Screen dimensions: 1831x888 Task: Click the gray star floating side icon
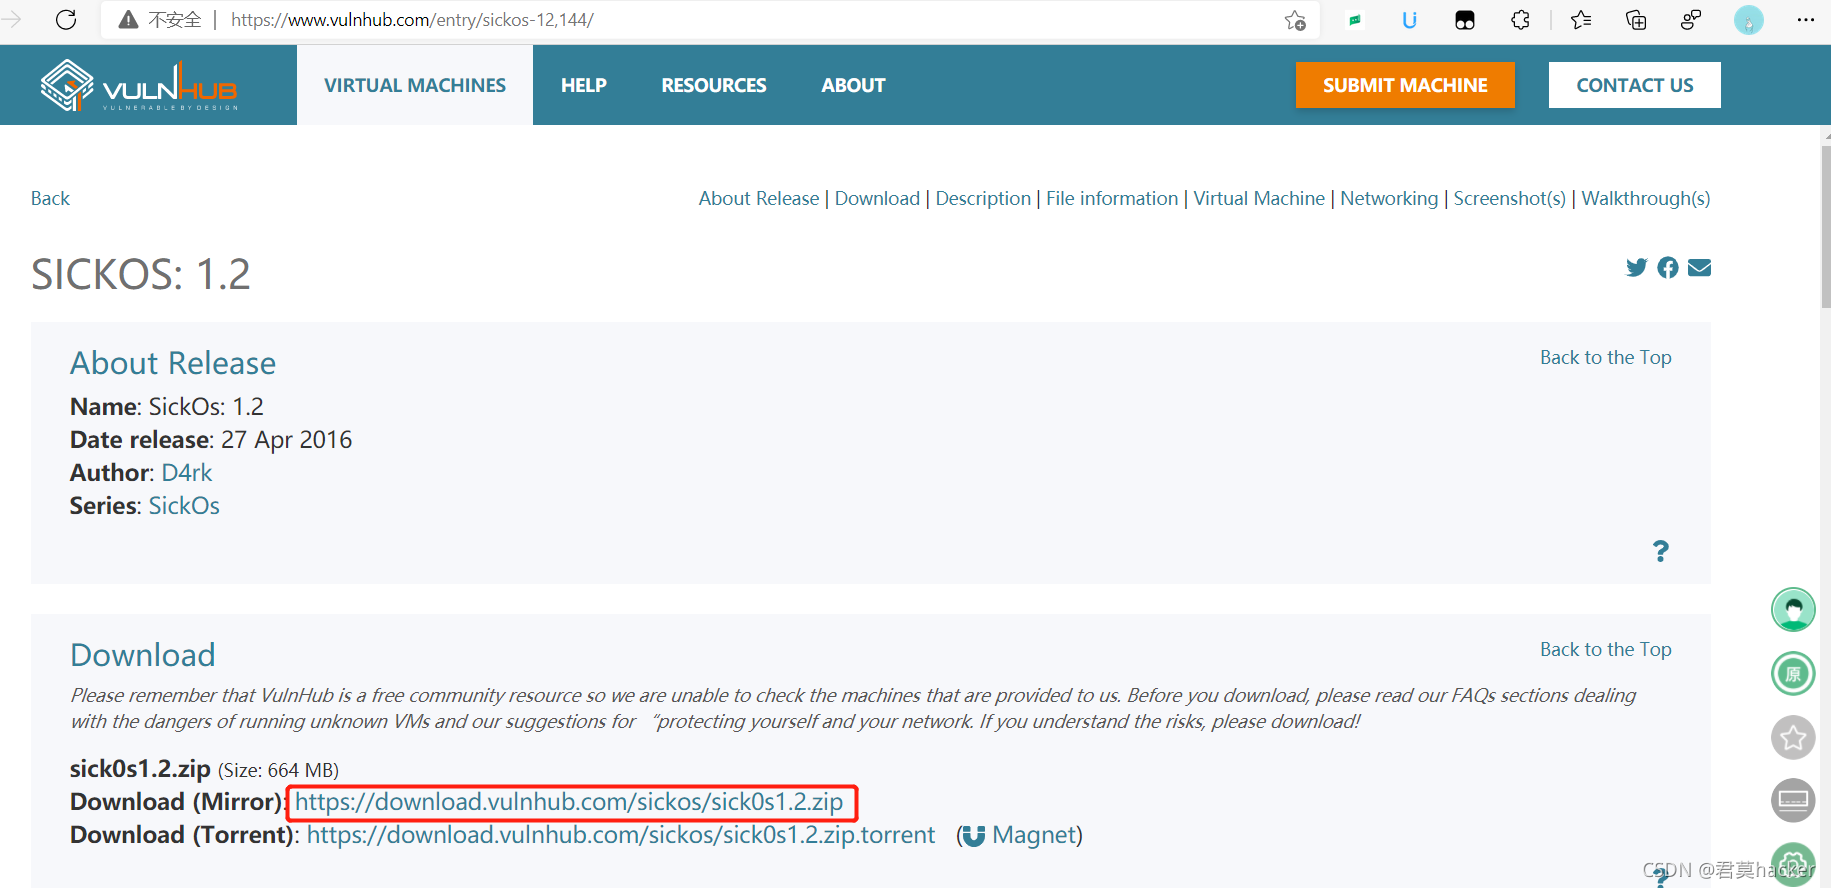1793,738
